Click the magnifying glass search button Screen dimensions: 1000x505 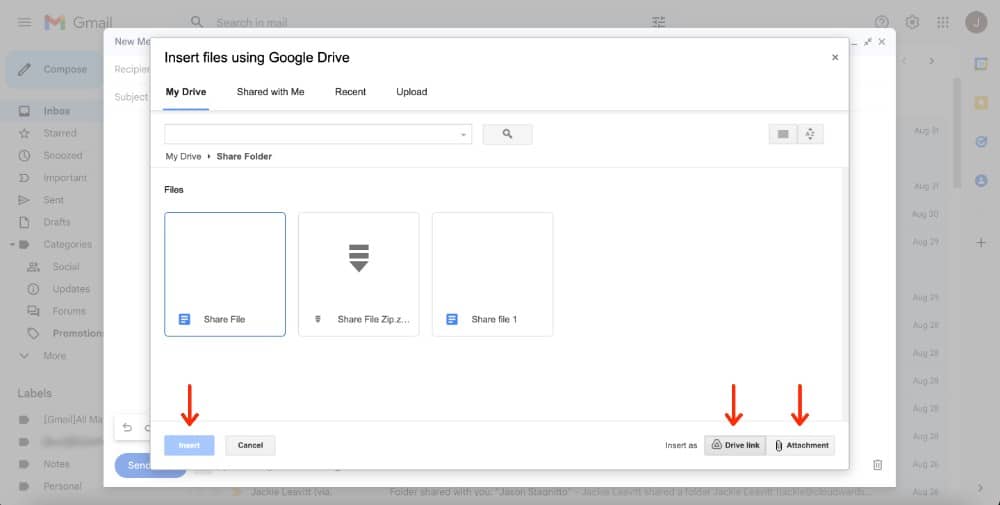click(x=507, y=134)
